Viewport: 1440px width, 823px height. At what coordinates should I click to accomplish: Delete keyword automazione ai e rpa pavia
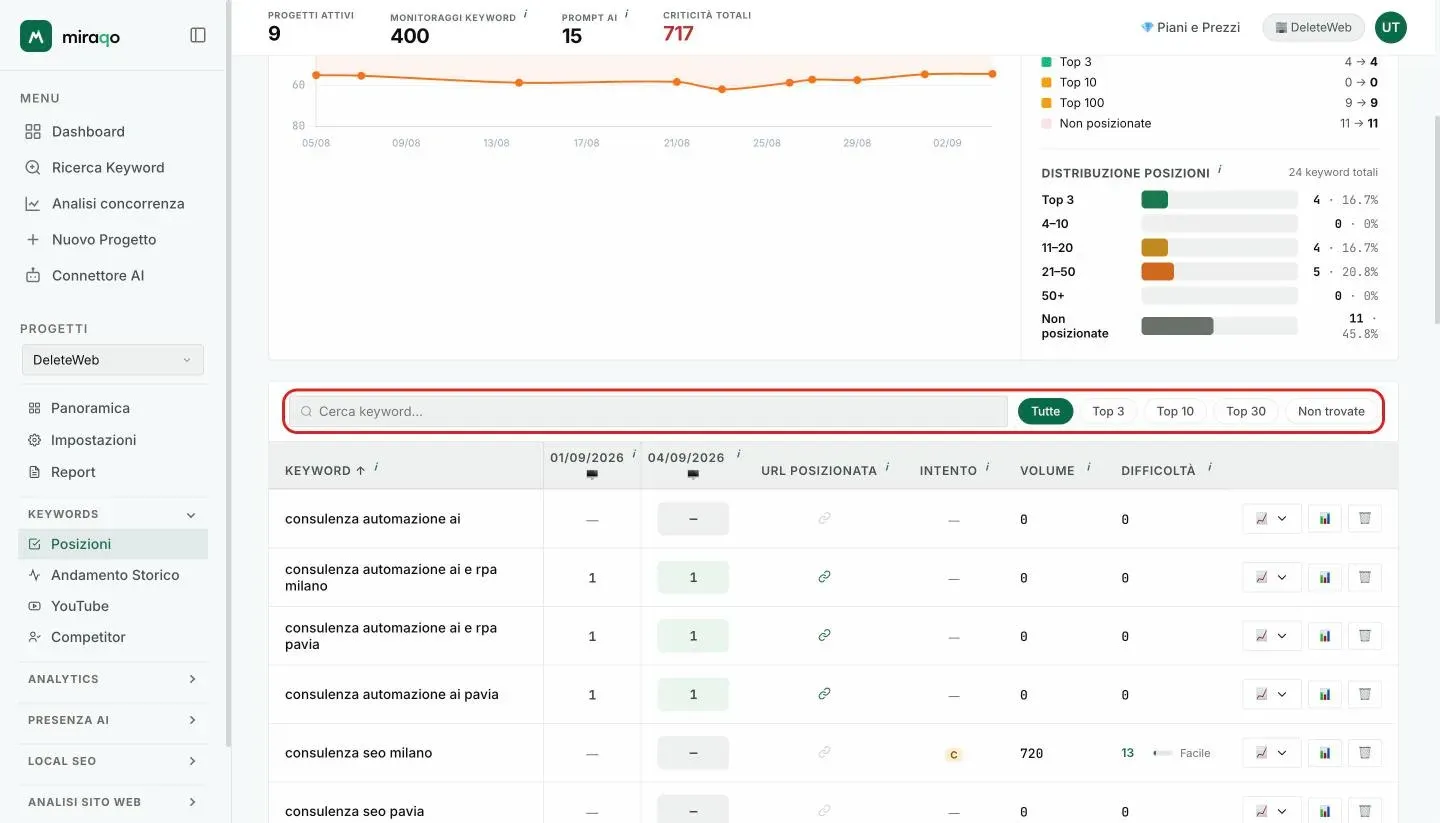(x=1365, y=636)
